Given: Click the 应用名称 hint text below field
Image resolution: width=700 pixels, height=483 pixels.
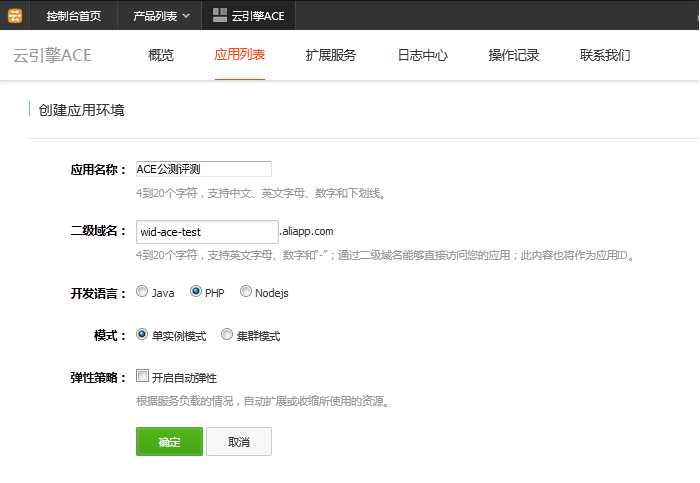Looking at the screenshot, I should 261,193.
